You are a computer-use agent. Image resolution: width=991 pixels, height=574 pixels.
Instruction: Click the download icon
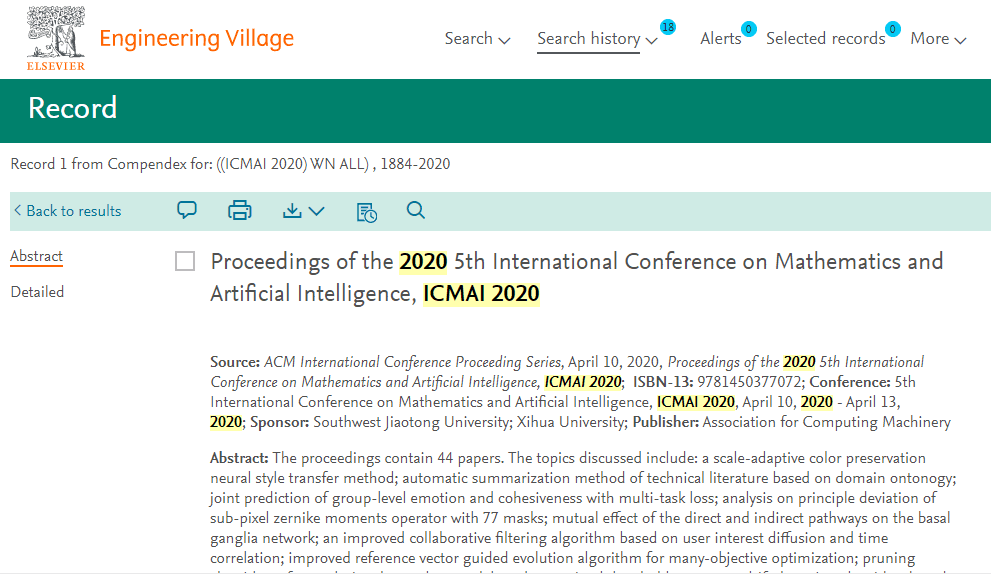tap(292, 211)
